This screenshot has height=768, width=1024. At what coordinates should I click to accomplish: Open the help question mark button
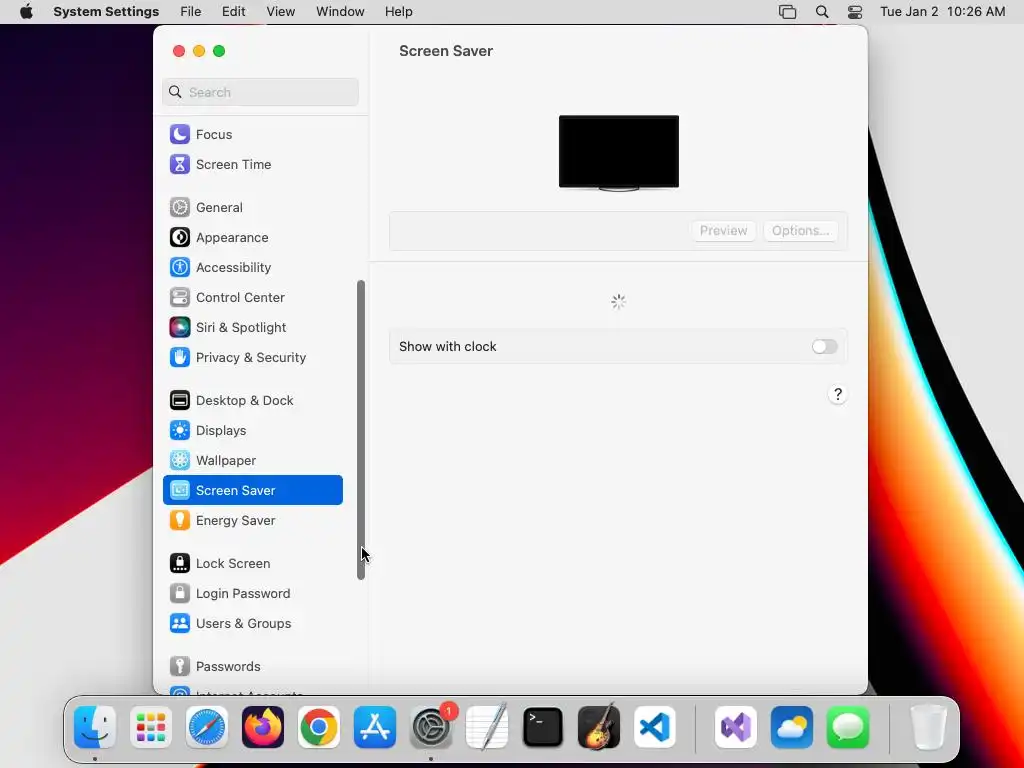[838, 394]
